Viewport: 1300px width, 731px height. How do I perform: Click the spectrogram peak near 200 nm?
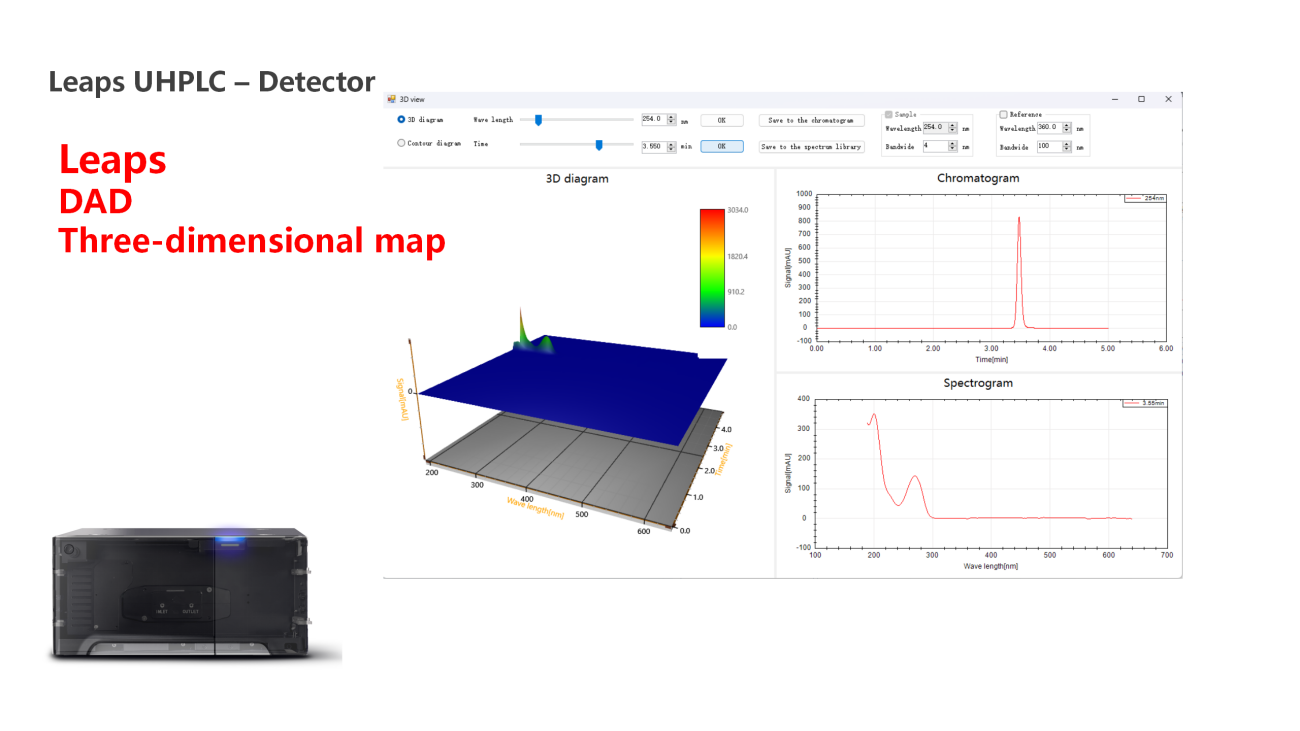pyautogui.click(x=874, y=415)
